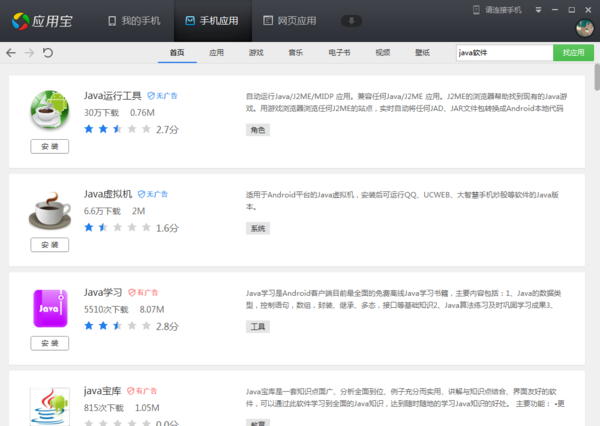Select the 视频 category tab
Image resolution: width=600 pixels, height=426 pixels.
[x=383, y=53]
